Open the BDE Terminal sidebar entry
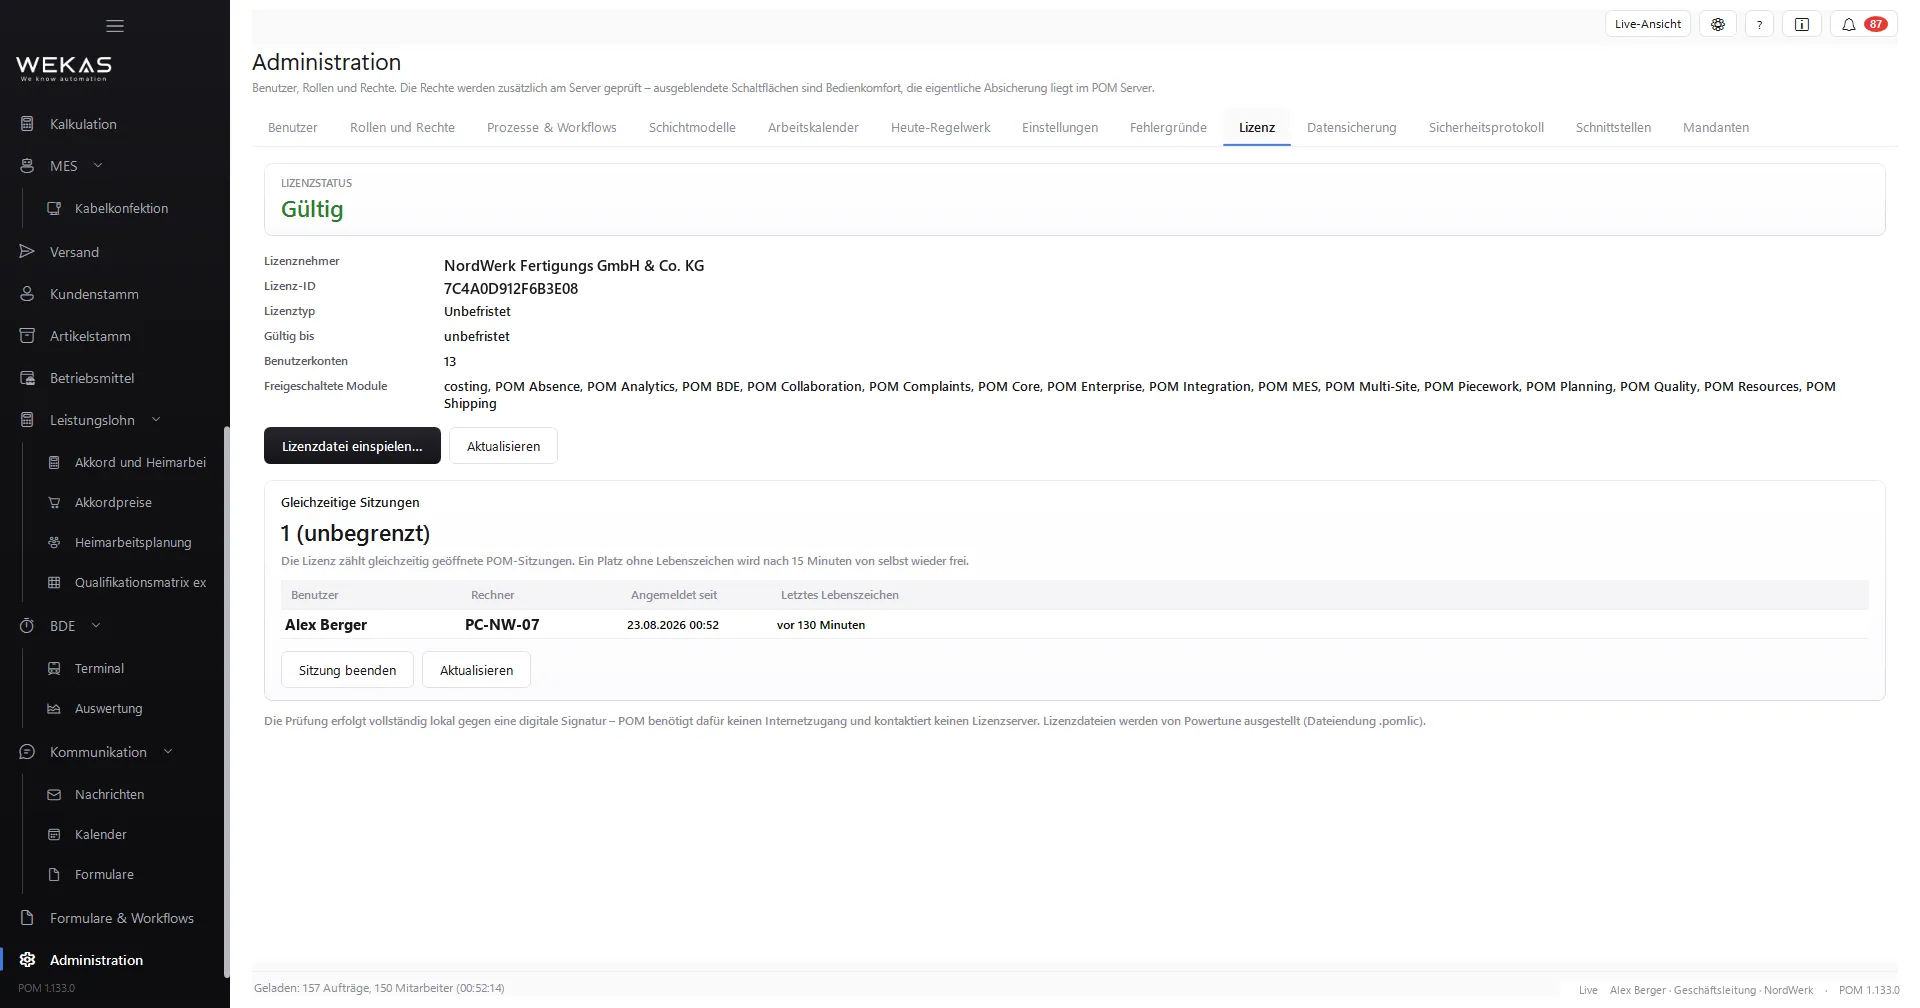Viewport: 1920px width, 1008px height. pyautogui.click(x=99, y=668)
